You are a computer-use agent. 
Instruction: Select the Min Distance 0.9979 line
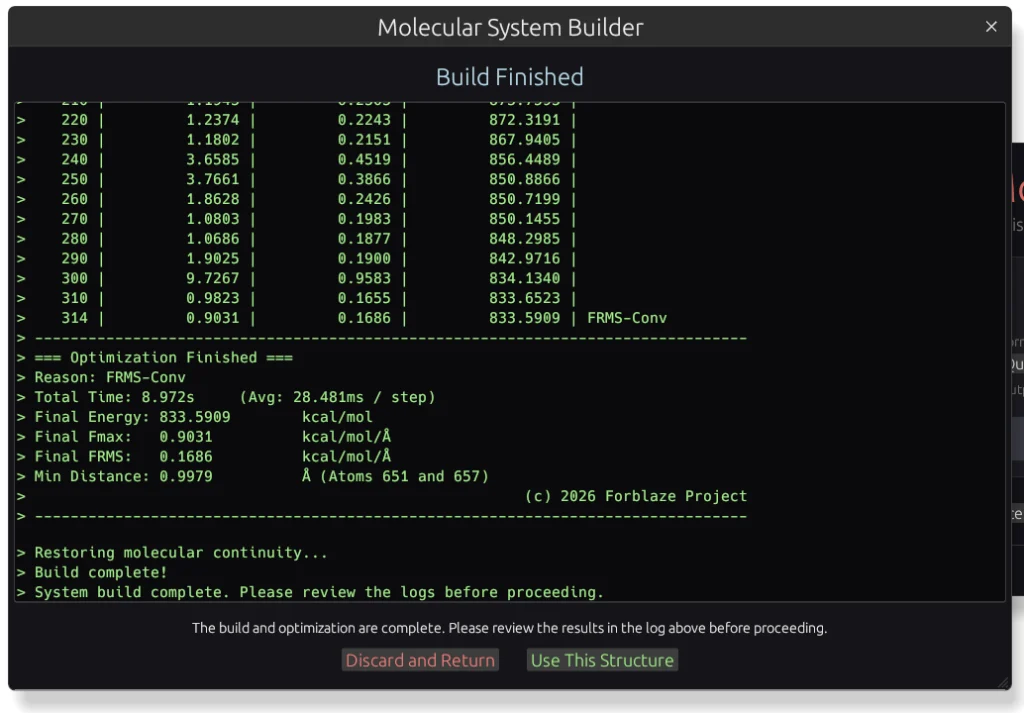[x=261, y=477]
